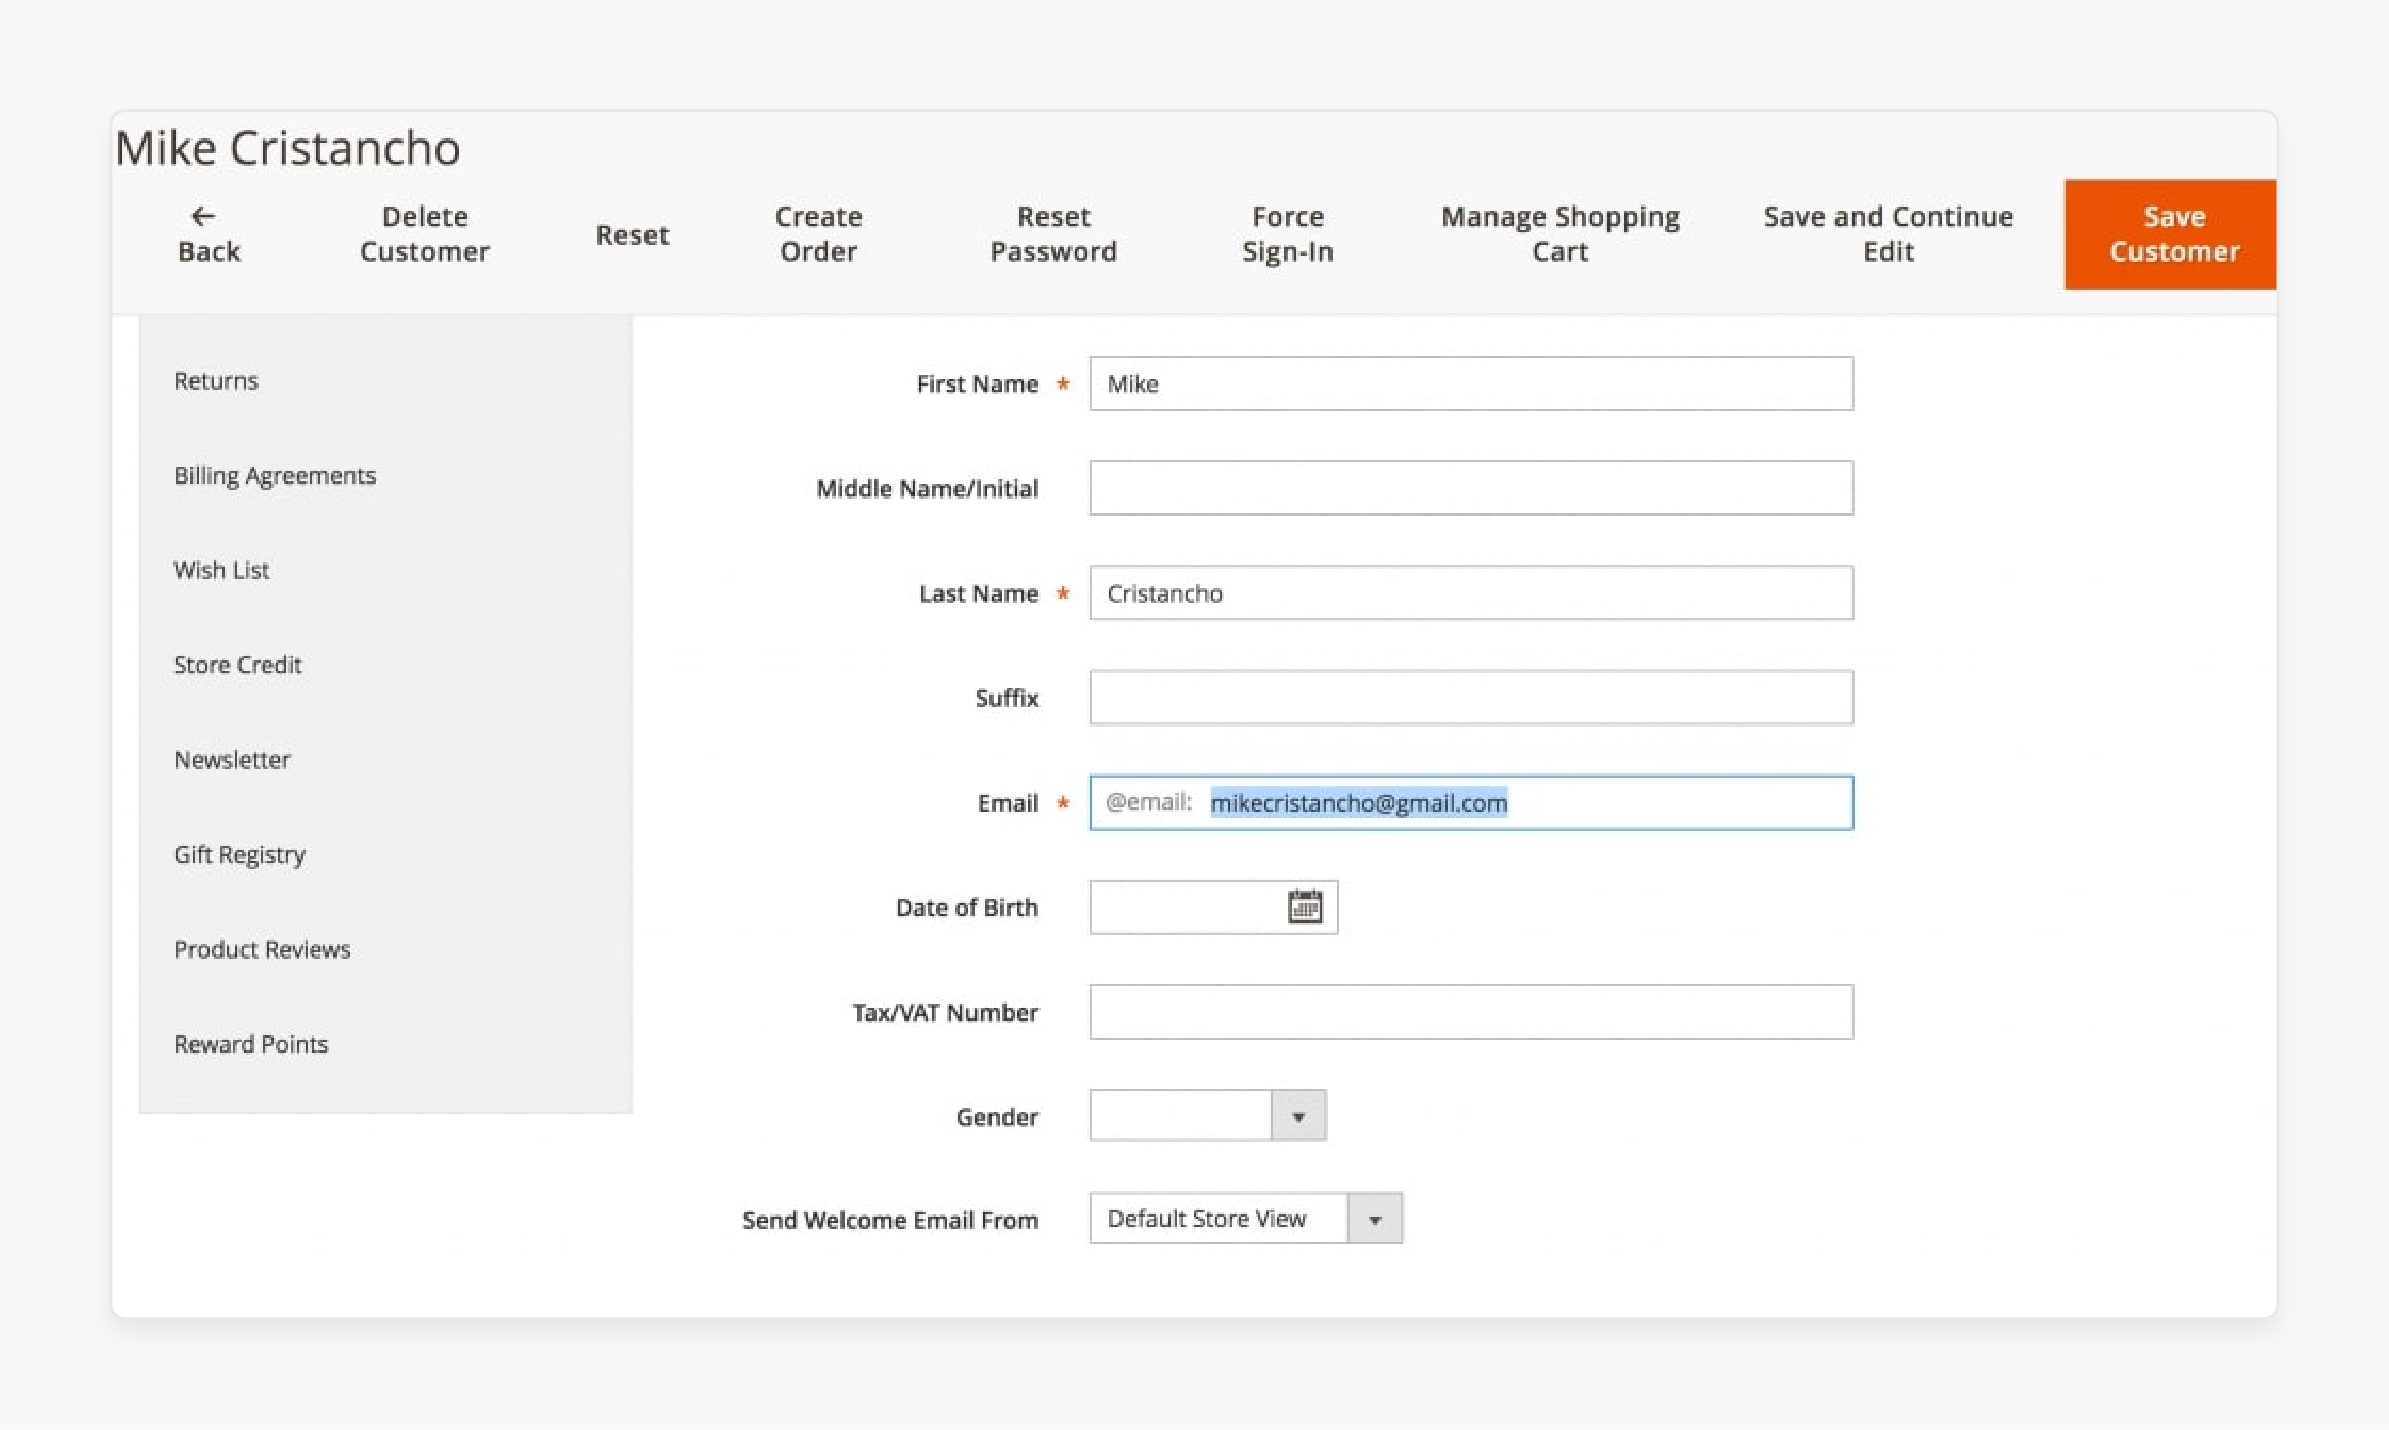Viewport: 2389px width, 1430px height.
Task: Click the Tax/VAT Number field
Action: click(x=1471, y=1012)
